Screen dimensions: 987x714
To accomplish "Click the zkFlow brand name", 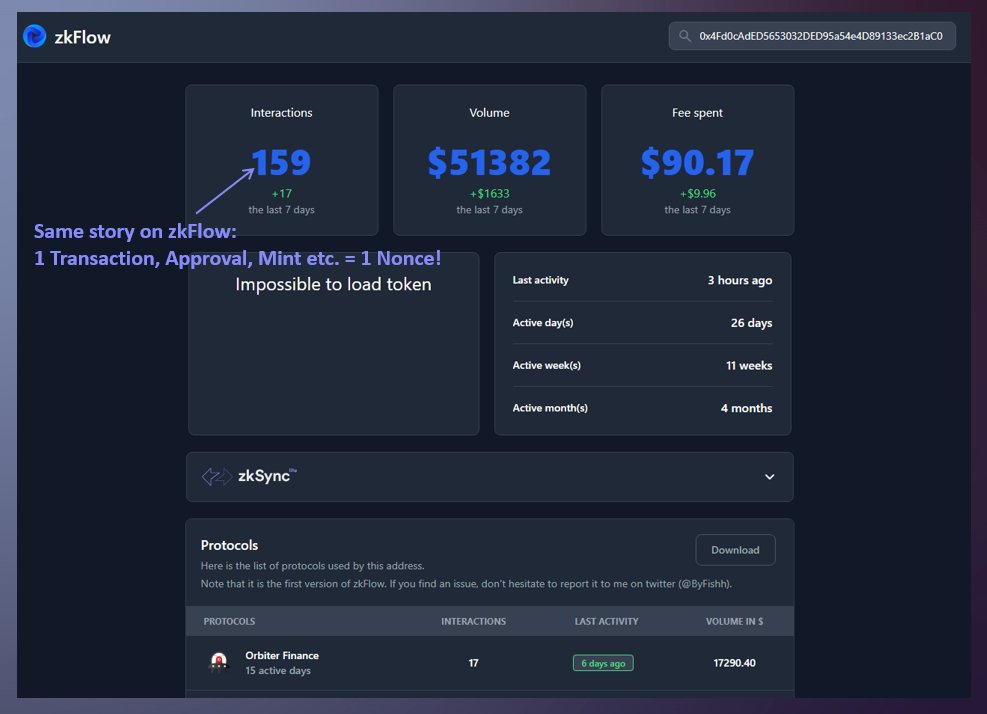I will click(82, 37).
